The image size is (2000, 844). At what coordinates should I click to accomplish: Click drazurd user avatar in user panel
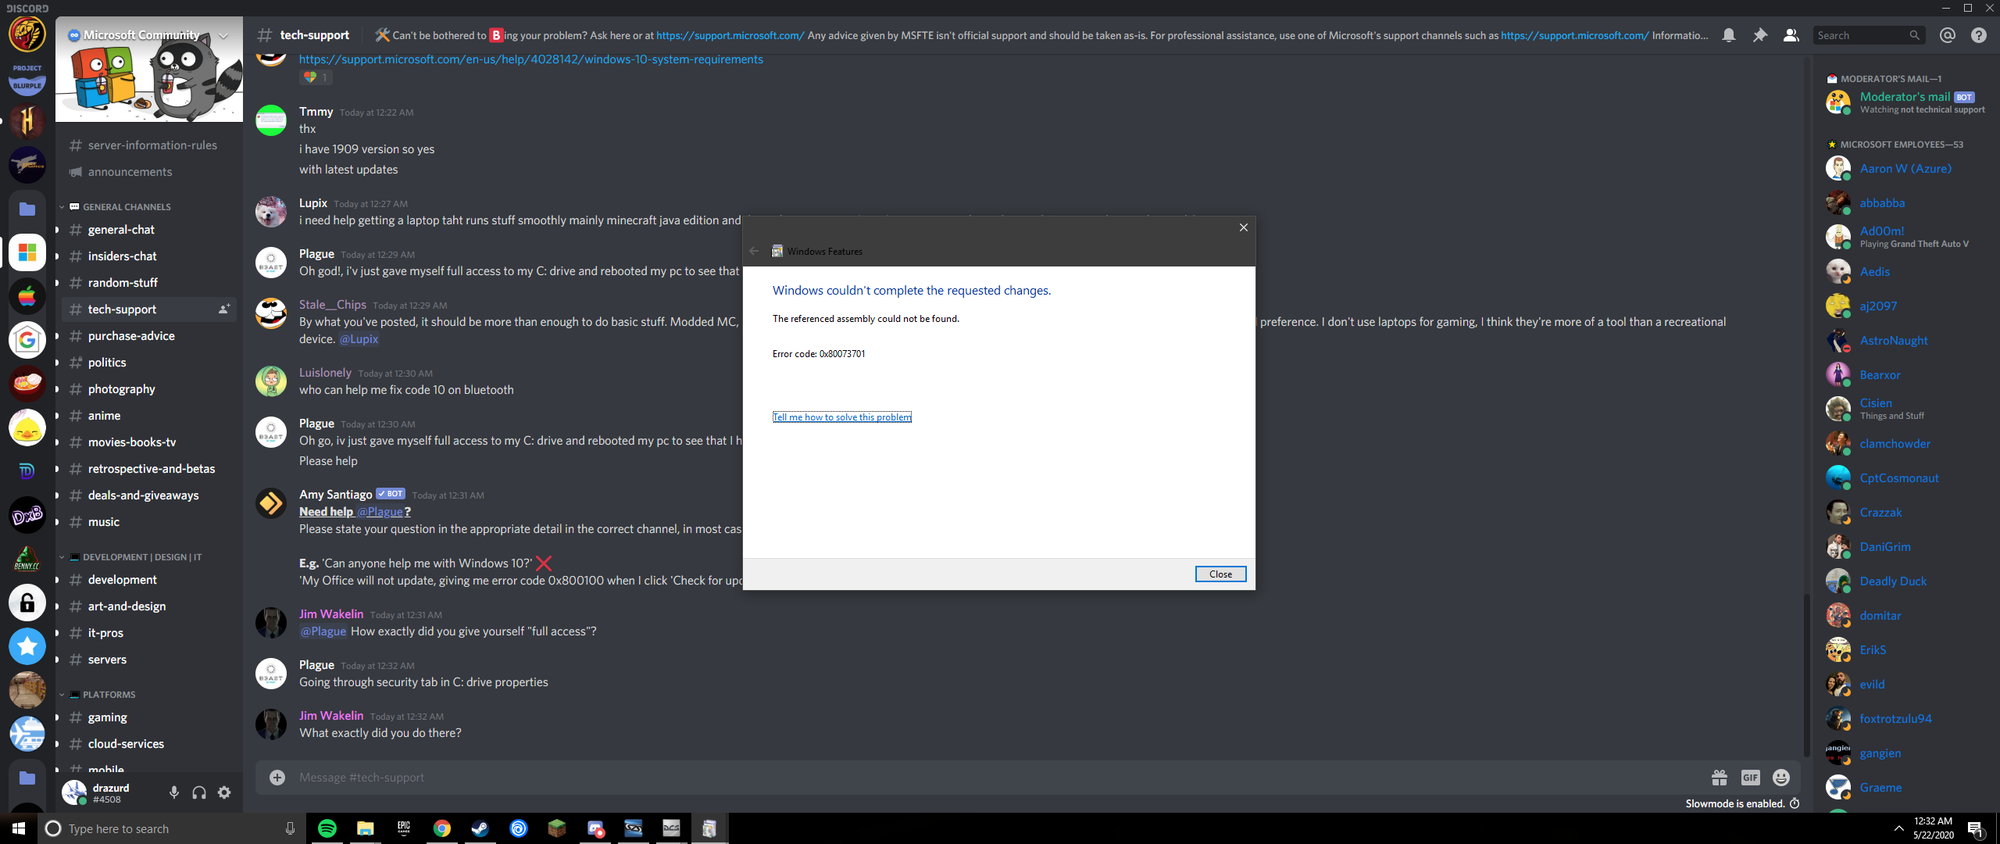coord(74,792)
